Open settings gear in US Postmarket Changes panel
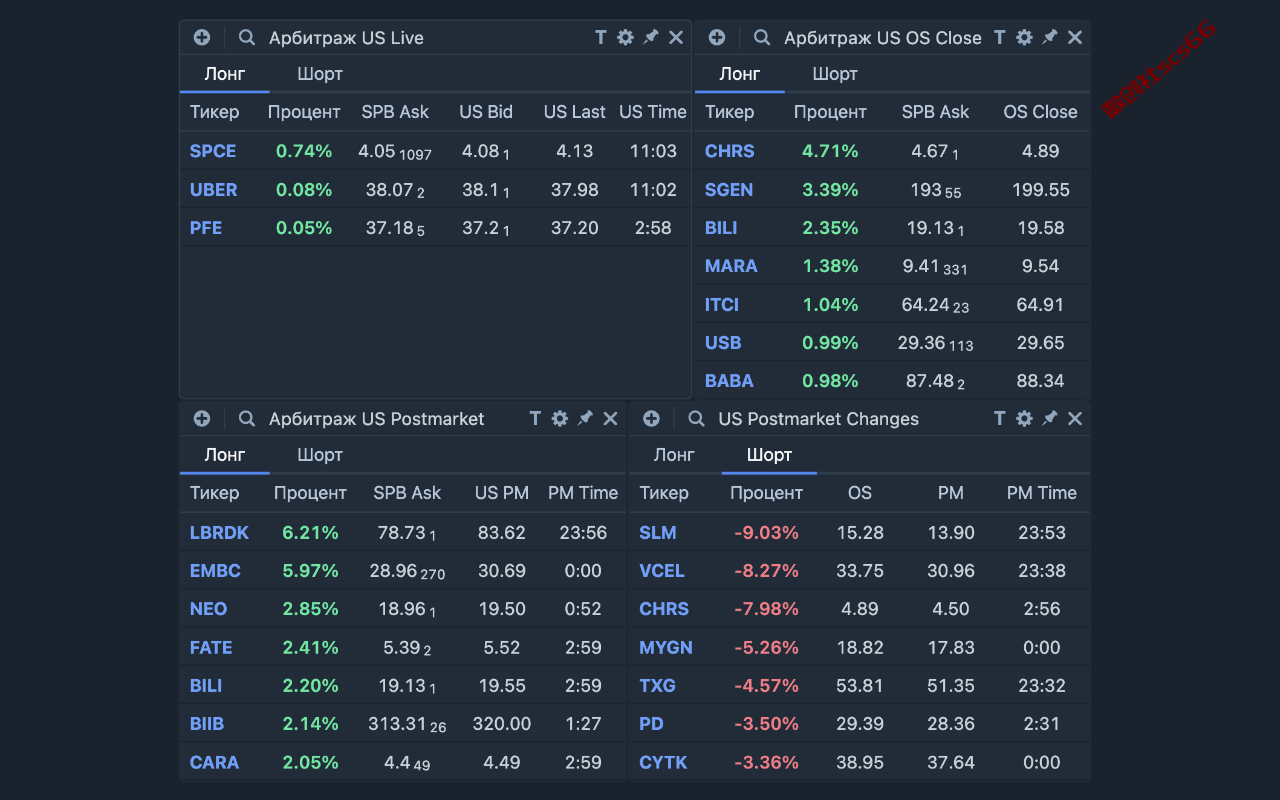The width and height of the screenshot is (1280, 800). (1024, 418)
